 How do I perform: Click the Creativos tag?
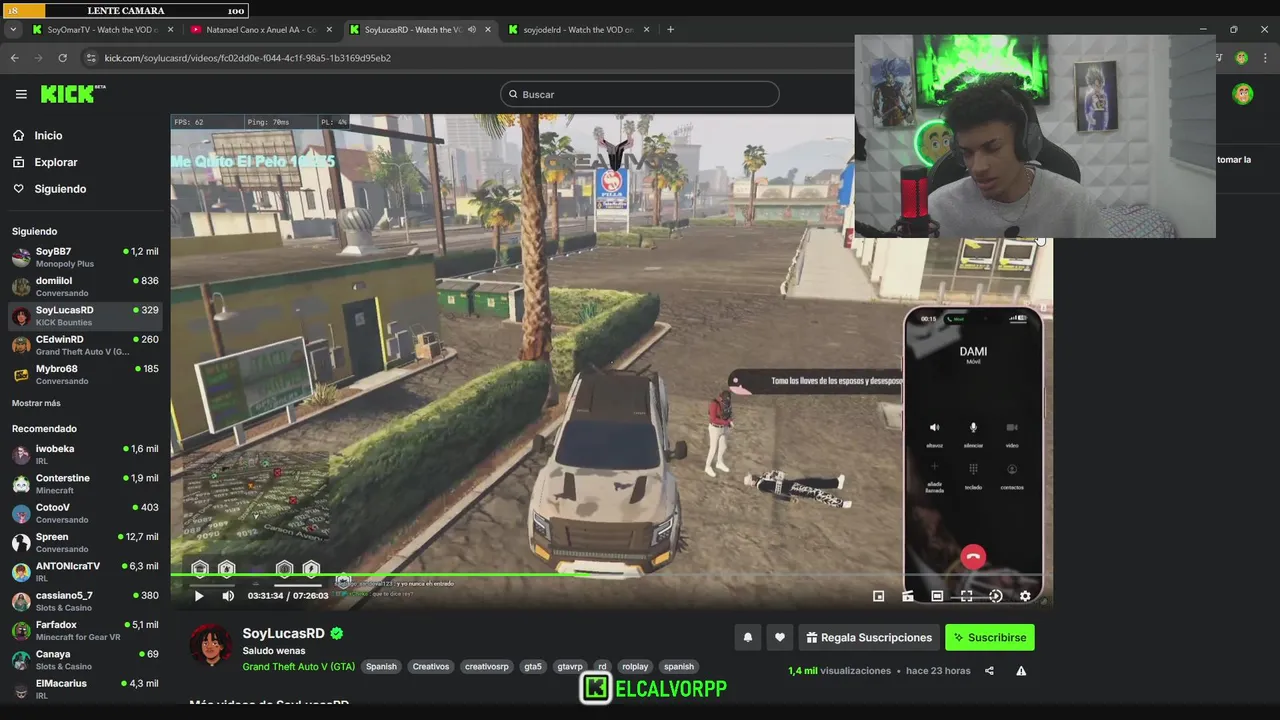tap(431, 666)
